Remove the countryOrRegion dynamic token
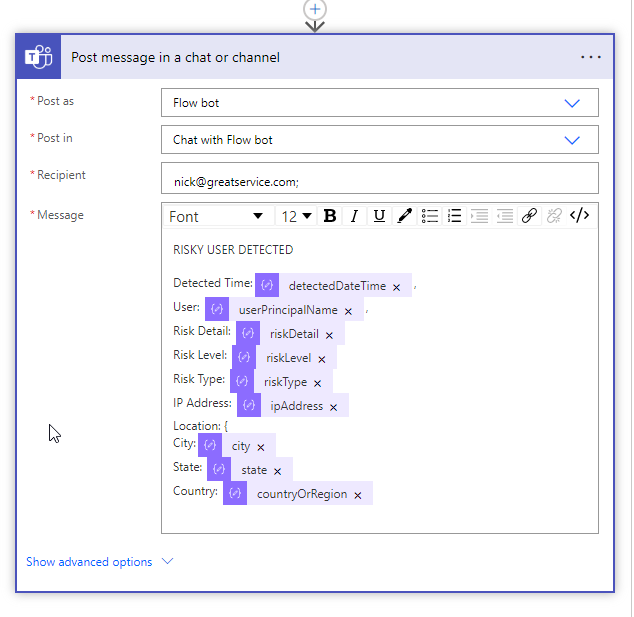Image resolution: width=634 pixels, height=617 pixels. tap(358, 495)
